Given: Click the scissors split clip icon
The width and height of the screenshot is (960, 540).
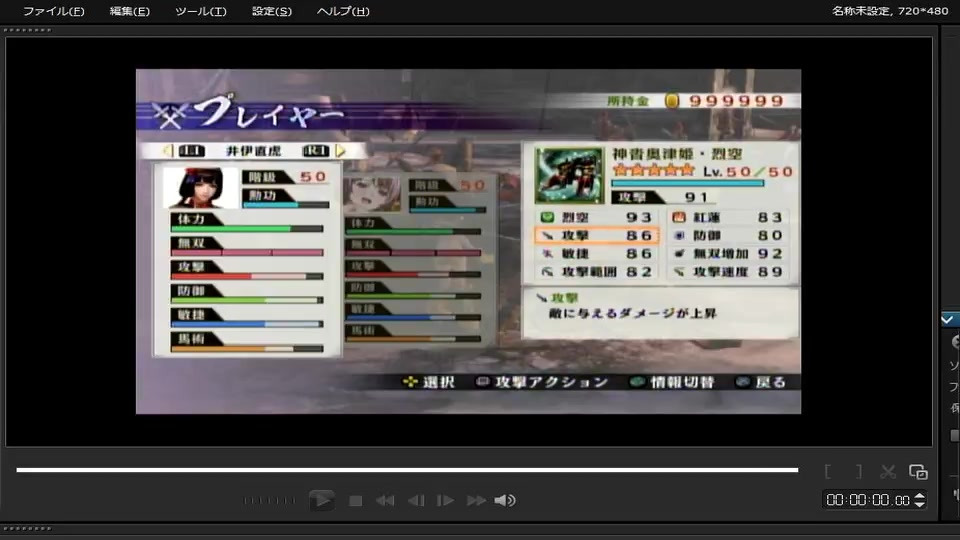Looking at the screenshot, I should [888, 471].
